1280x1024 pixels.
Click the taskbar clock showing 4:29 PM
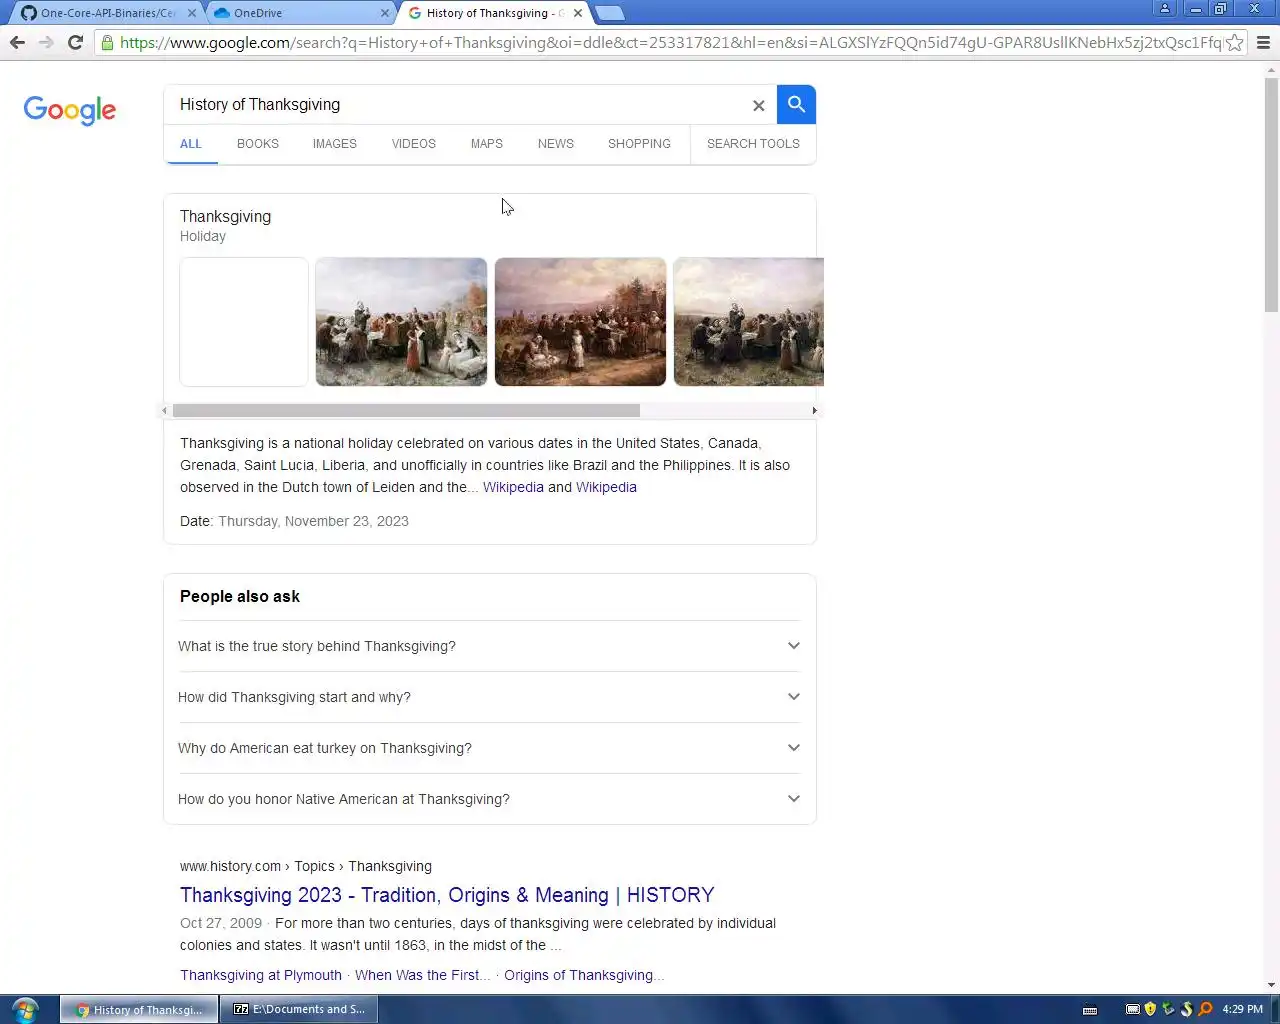[x=1242, y=1009]
